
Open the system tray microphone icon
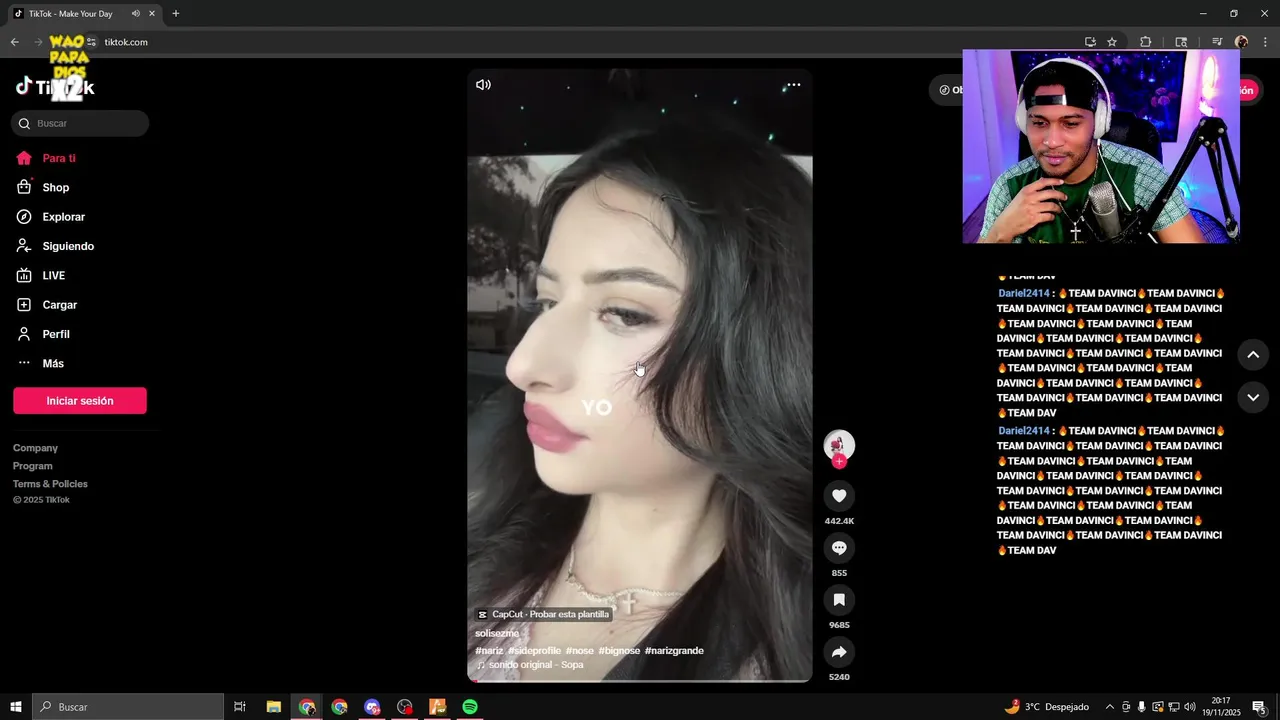pyautogui.click(x=1142, y=707)
